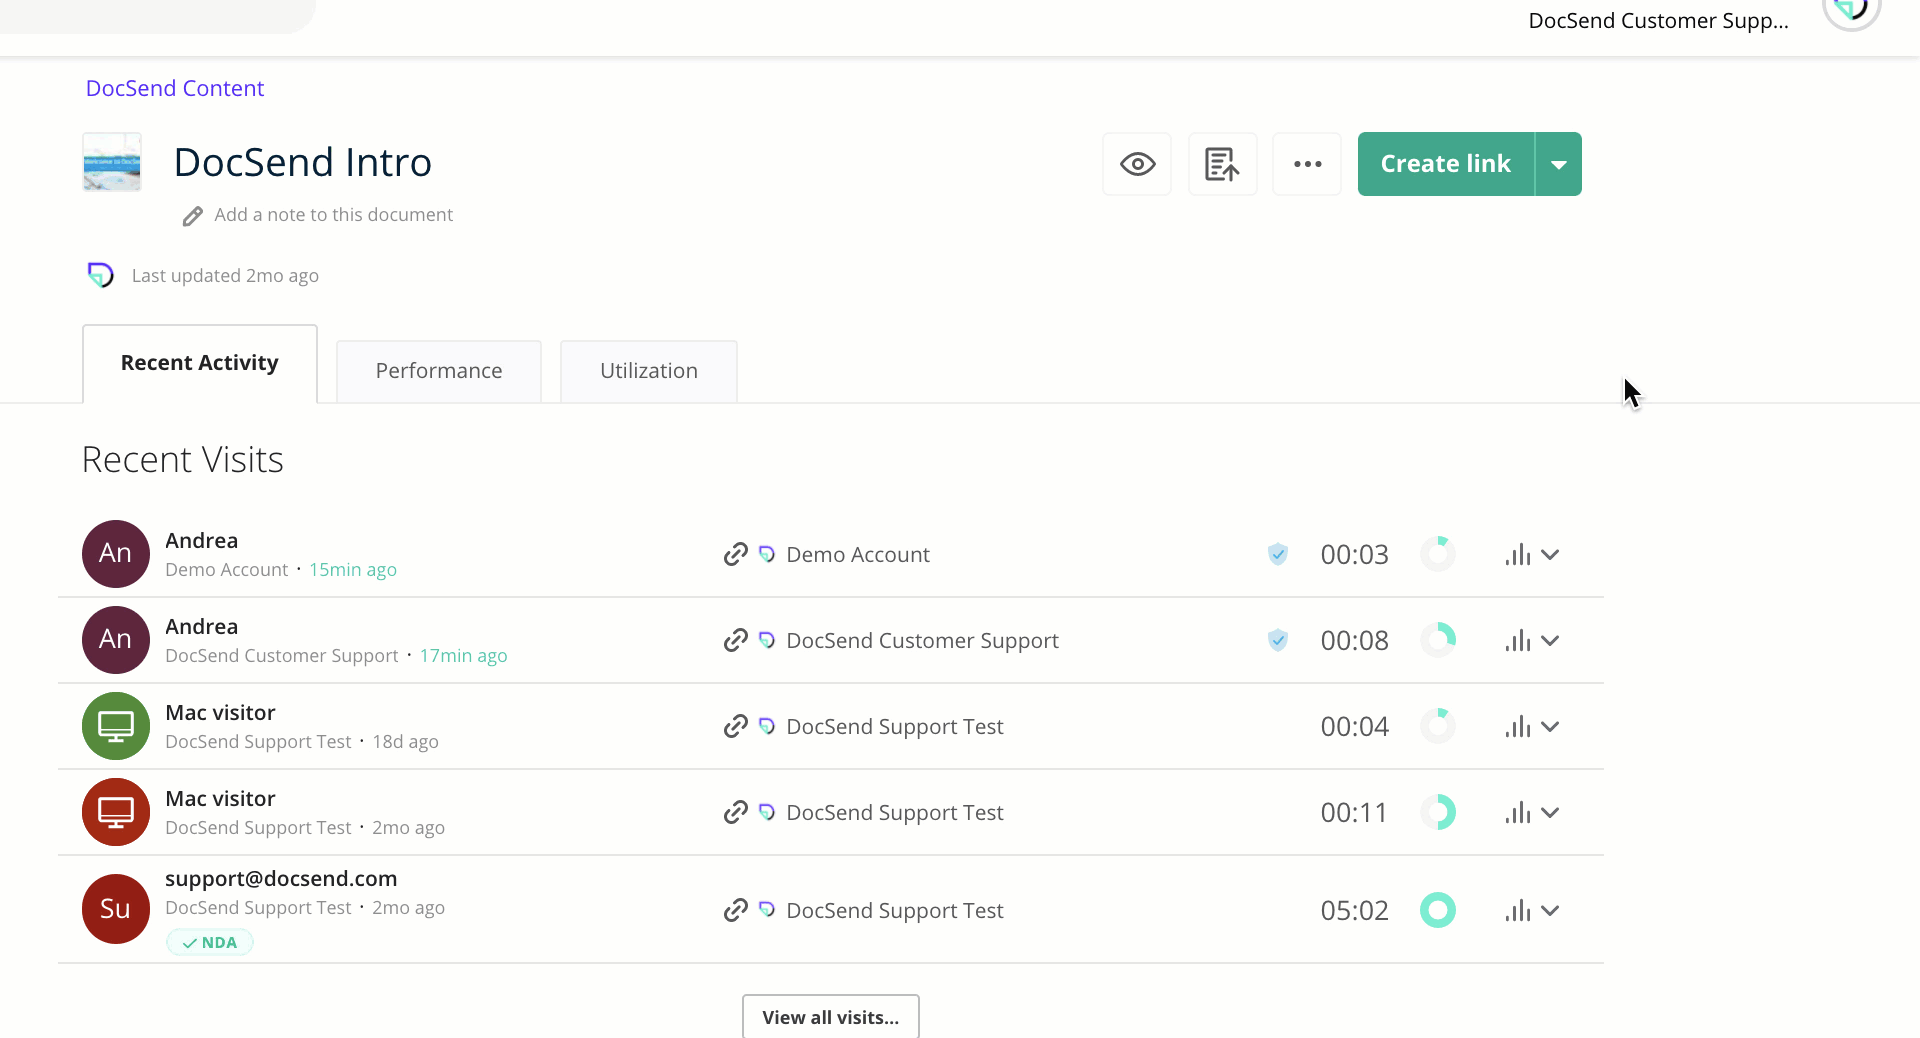Click the account avatar in top corner
Screen dimensions: 1920x1038
1852,8
